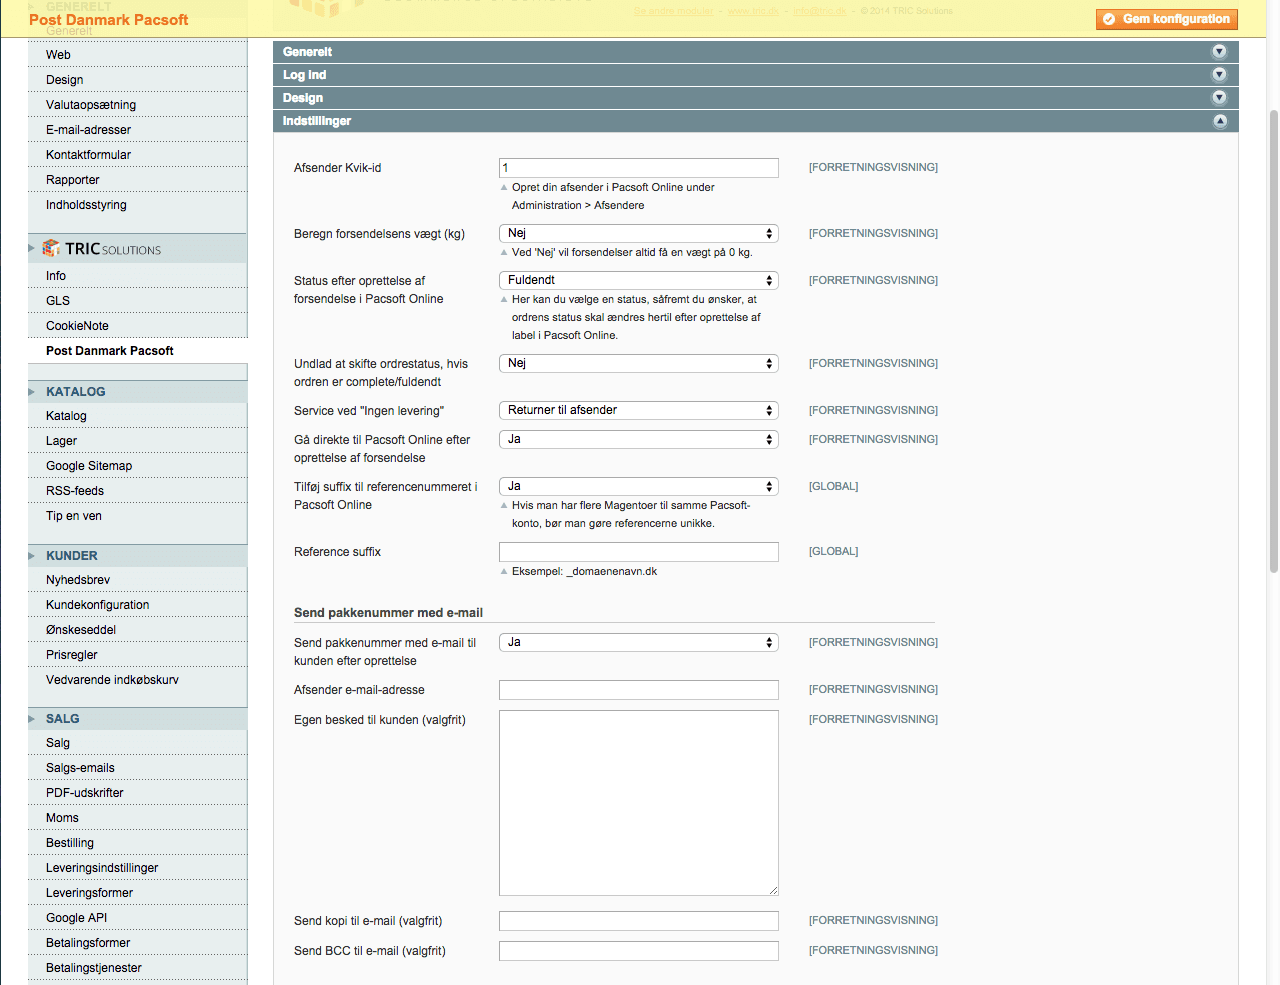This screenshot has width=1280, height=985.
Task: Expand the Log ind section arrow icon
Action: click(1219, 75)
